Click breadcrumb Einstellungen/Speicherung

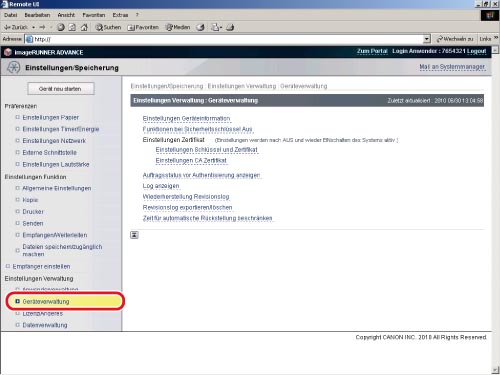[x=167, y=86]
